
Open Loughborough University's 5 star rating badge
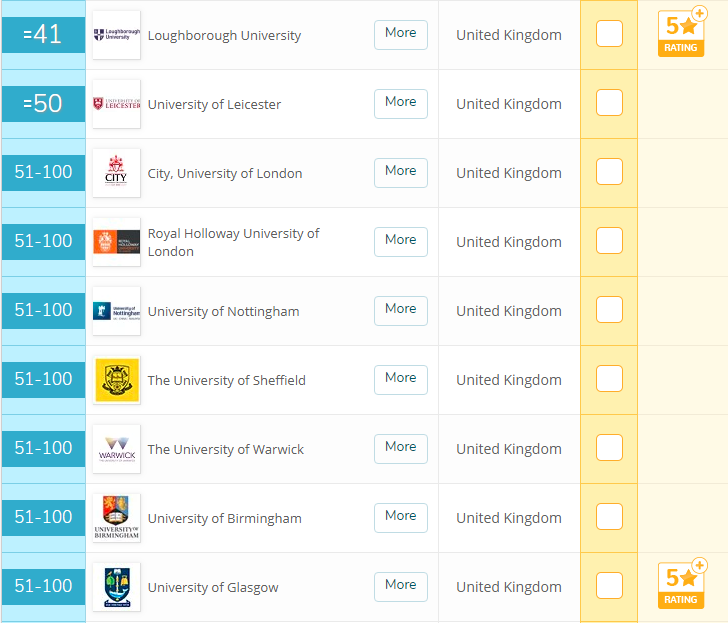[681, 34]
